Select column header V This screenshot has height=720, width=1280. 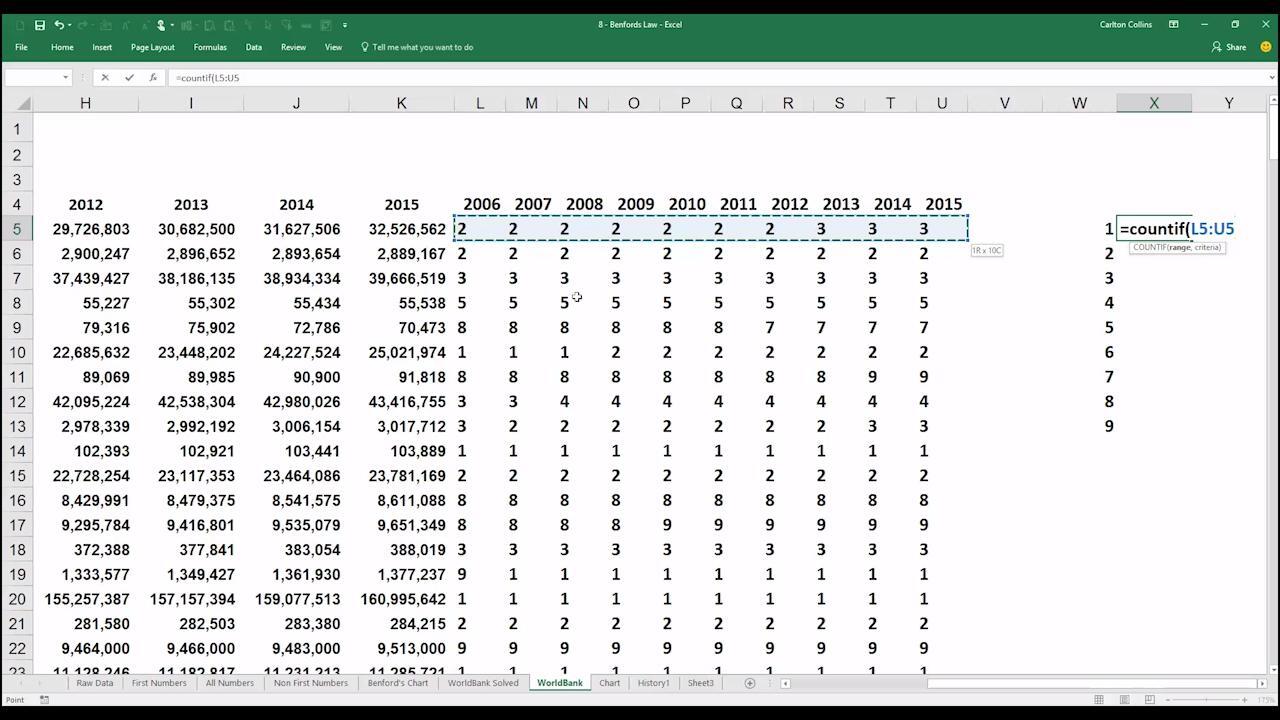(1004, 103)
